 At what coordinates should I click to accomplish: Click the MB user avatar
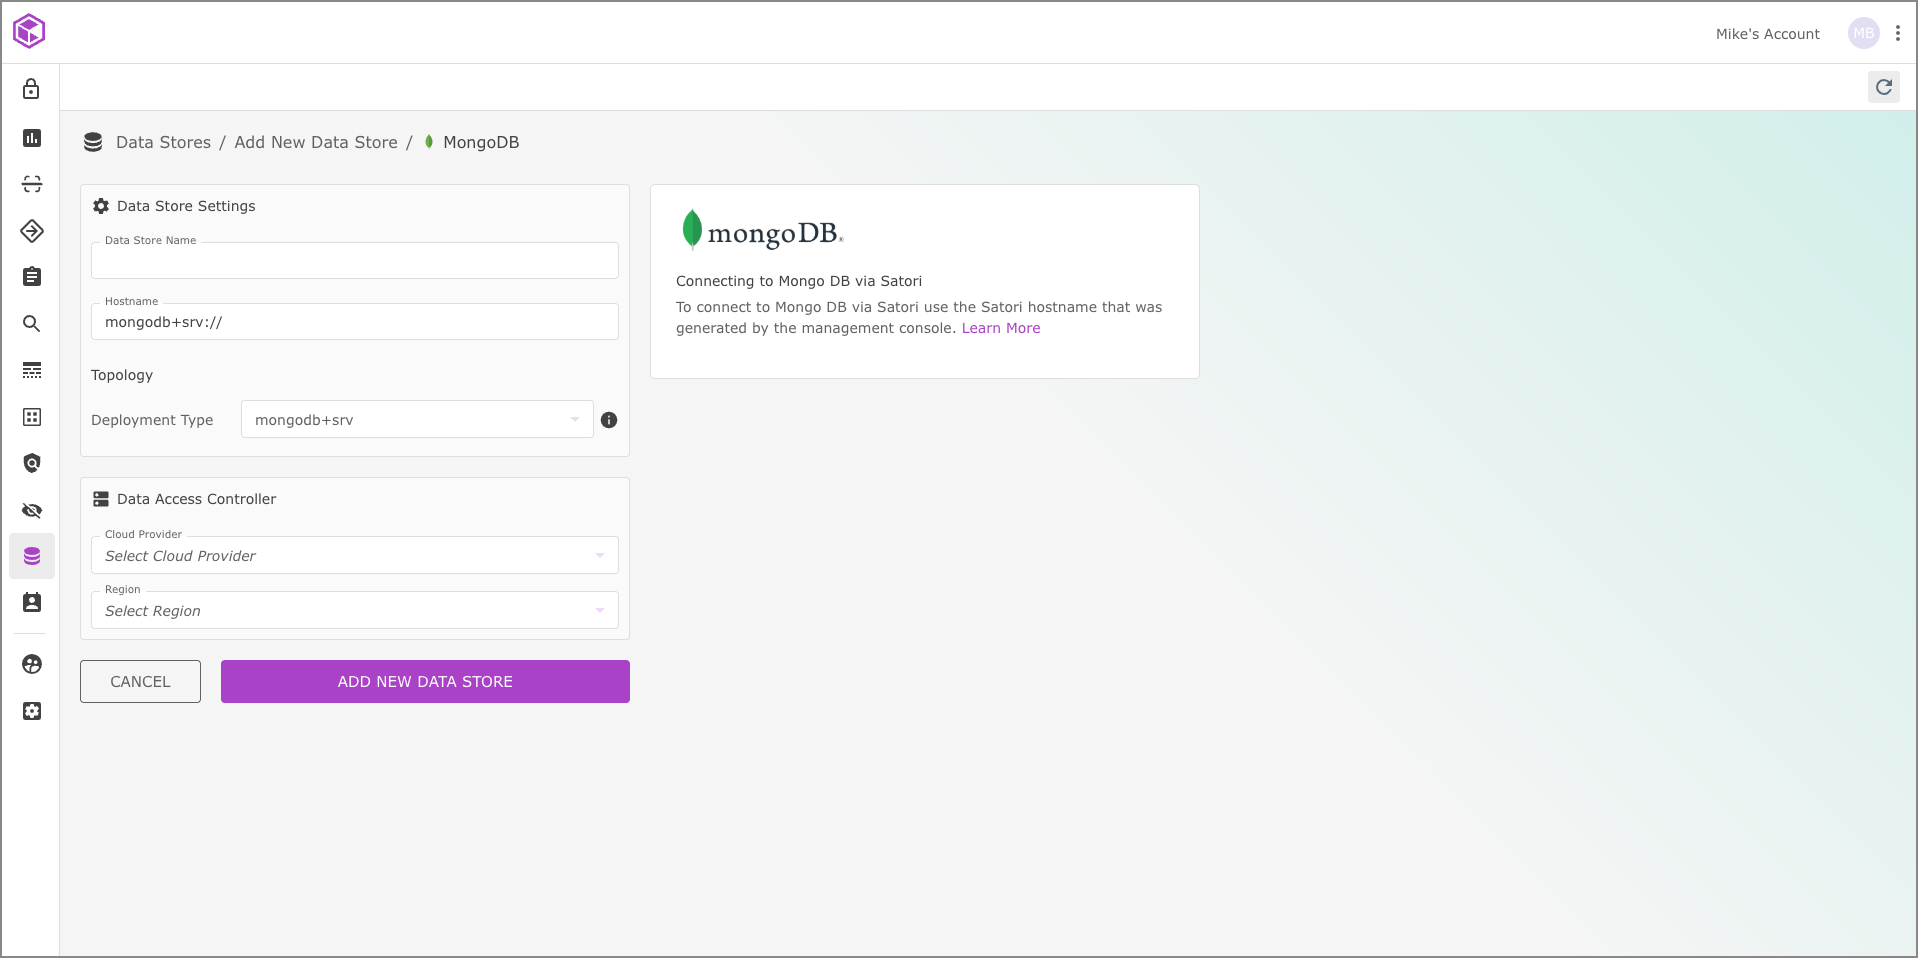pyautogui.click(x=1863, y=34)
